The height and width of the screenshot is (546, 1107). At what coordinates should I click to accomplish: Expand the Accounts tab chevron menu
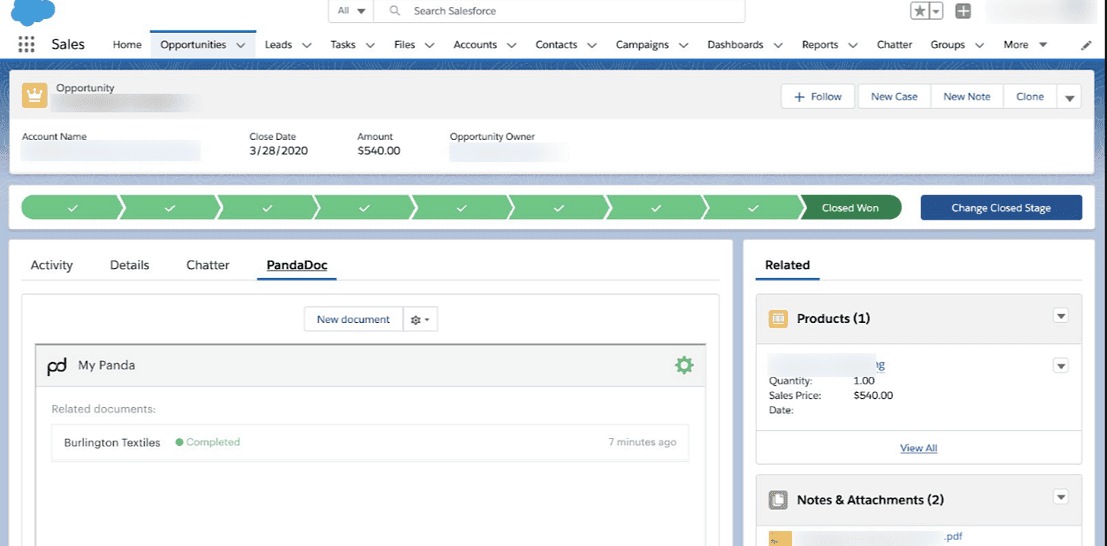pos(511,44)
